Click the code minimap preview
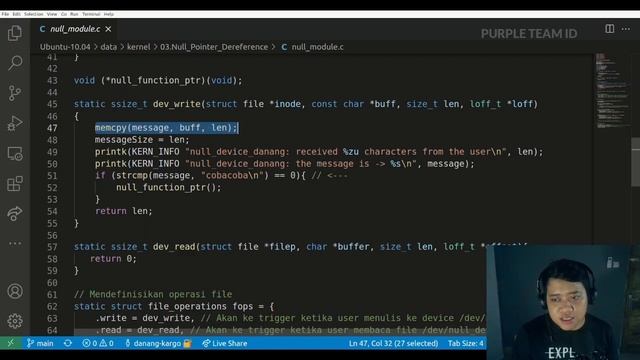 pos(612,90)
